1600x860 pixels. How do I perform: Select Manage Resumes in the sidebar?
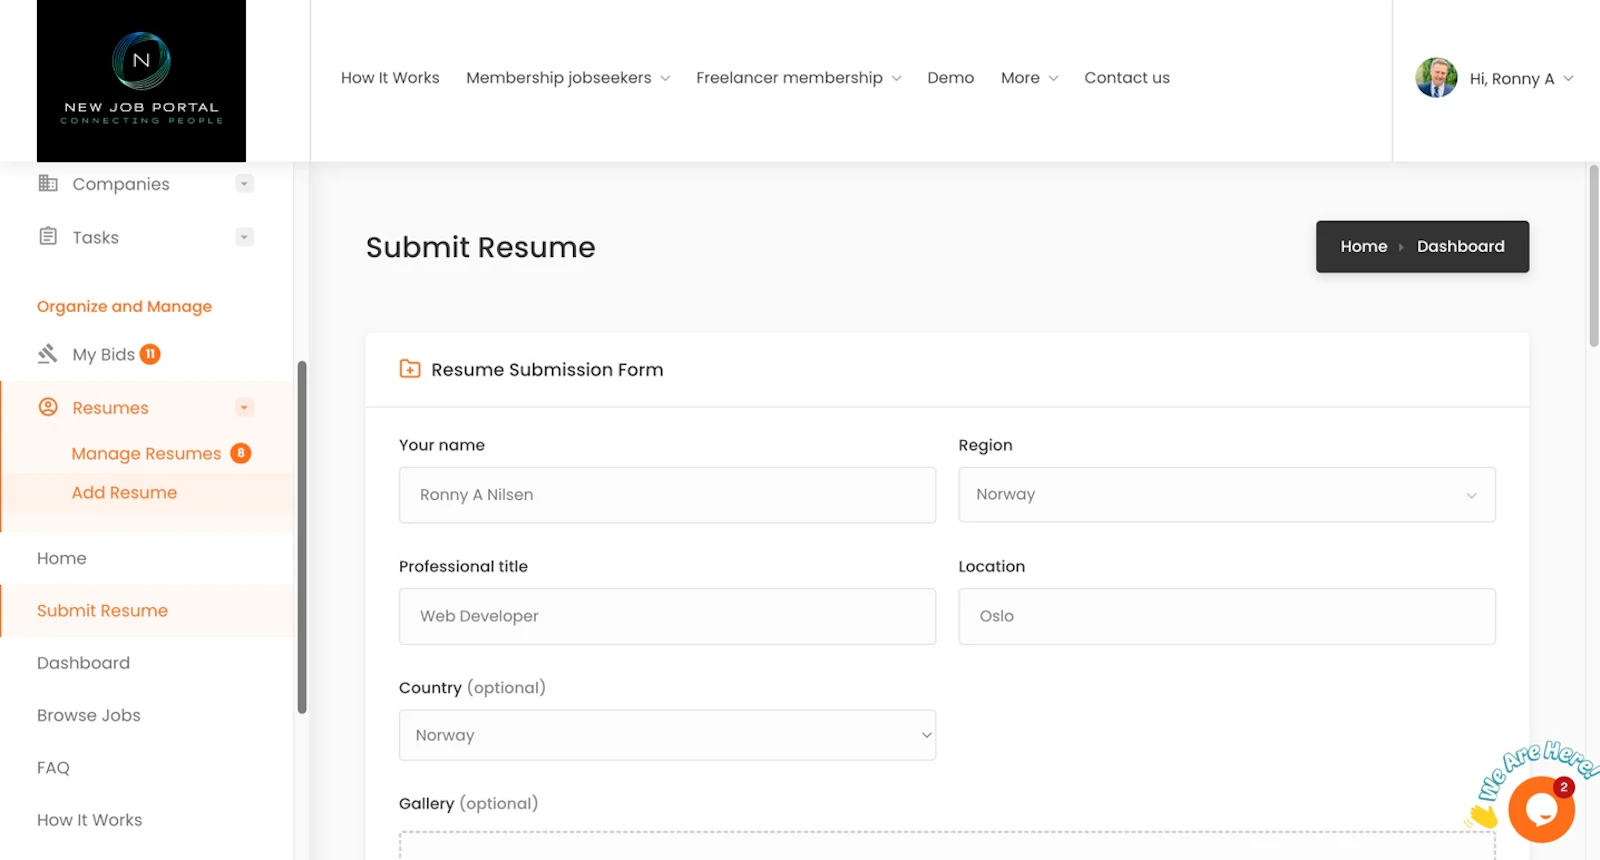click(x=146, y=454)
